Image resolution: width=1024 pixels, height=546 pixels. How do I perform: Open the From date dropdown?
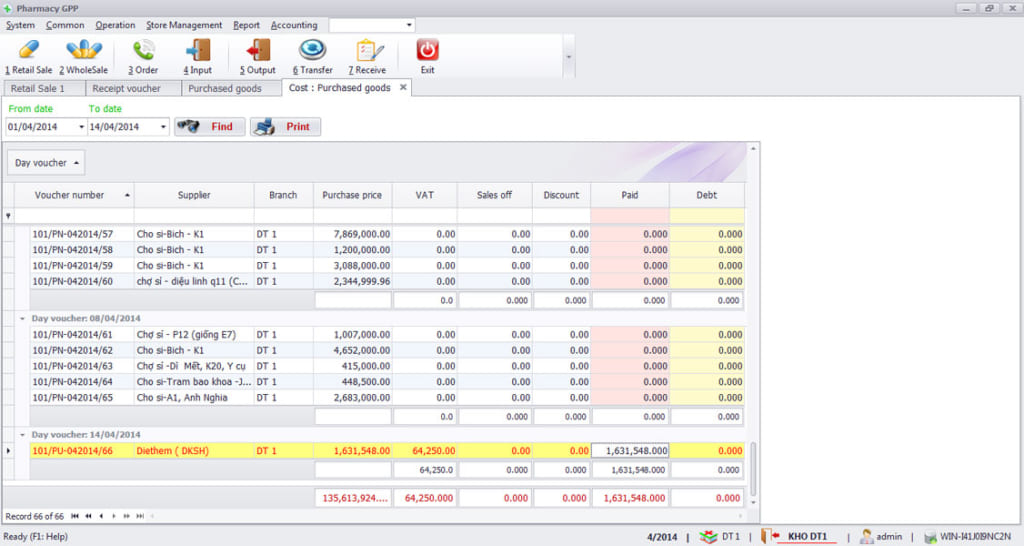click(x=81, y=127)
